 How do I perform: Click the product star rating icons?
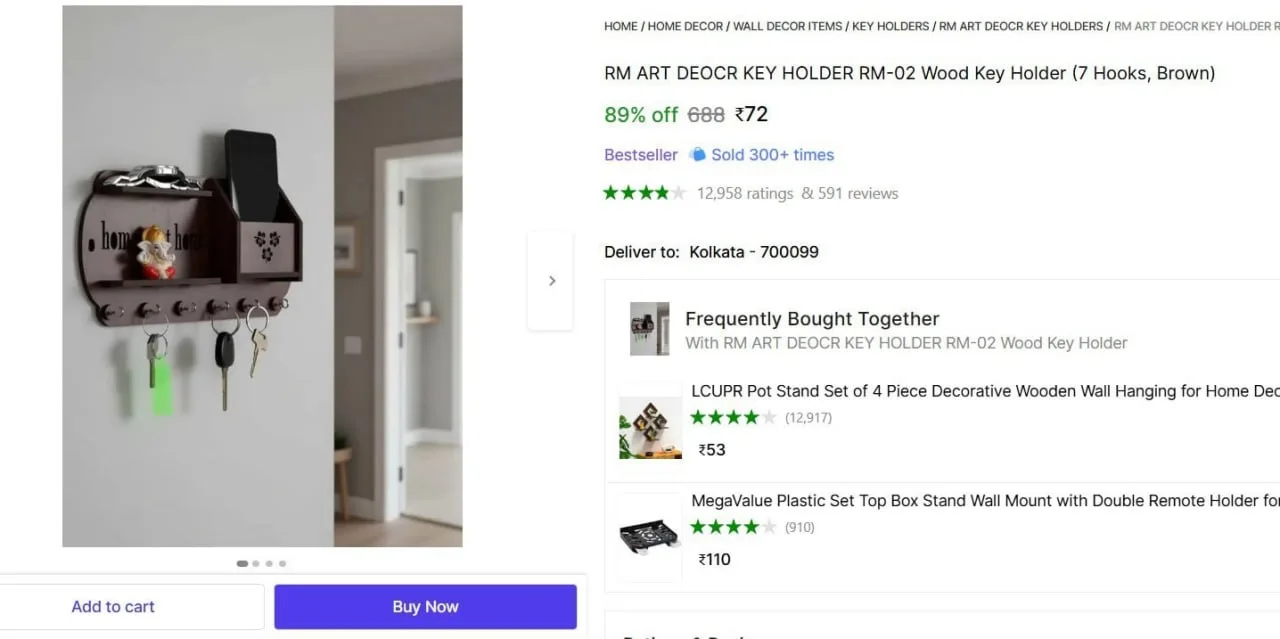click(x=644, y=193)
